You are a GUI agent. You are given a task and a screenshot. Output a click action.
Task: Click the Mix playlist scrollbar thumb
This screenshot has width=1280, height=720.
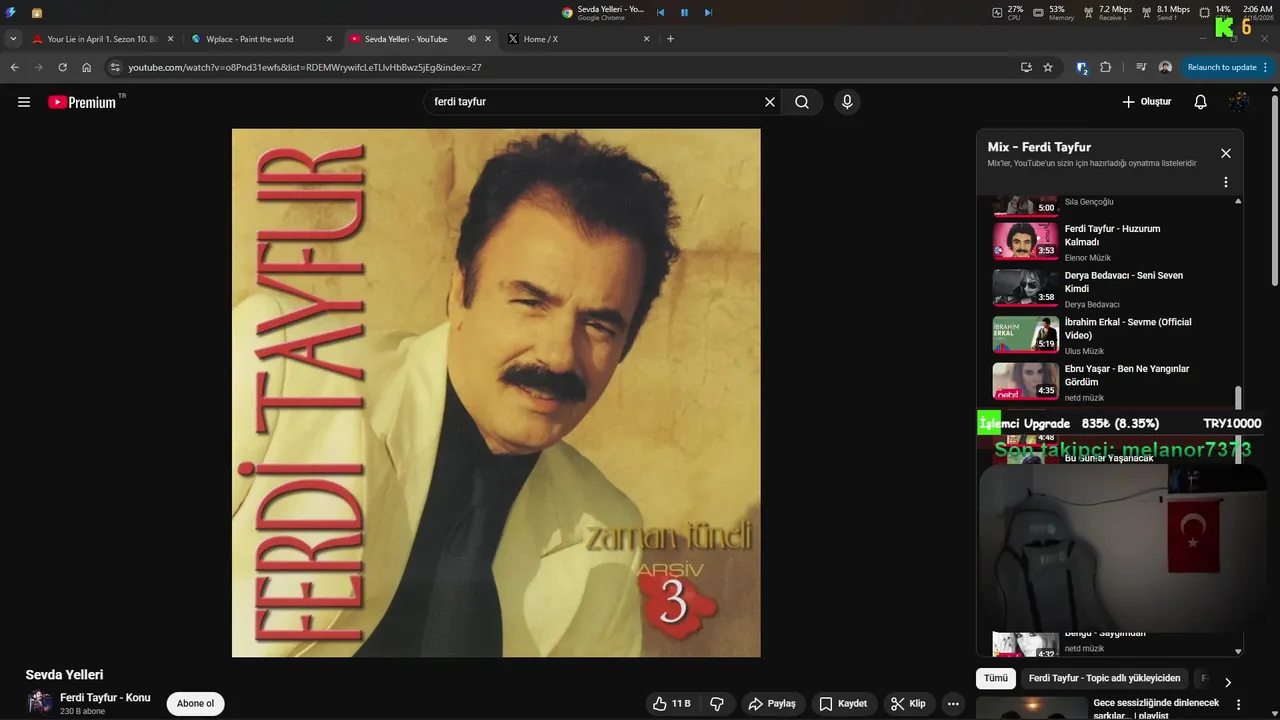coord(1238,398)
